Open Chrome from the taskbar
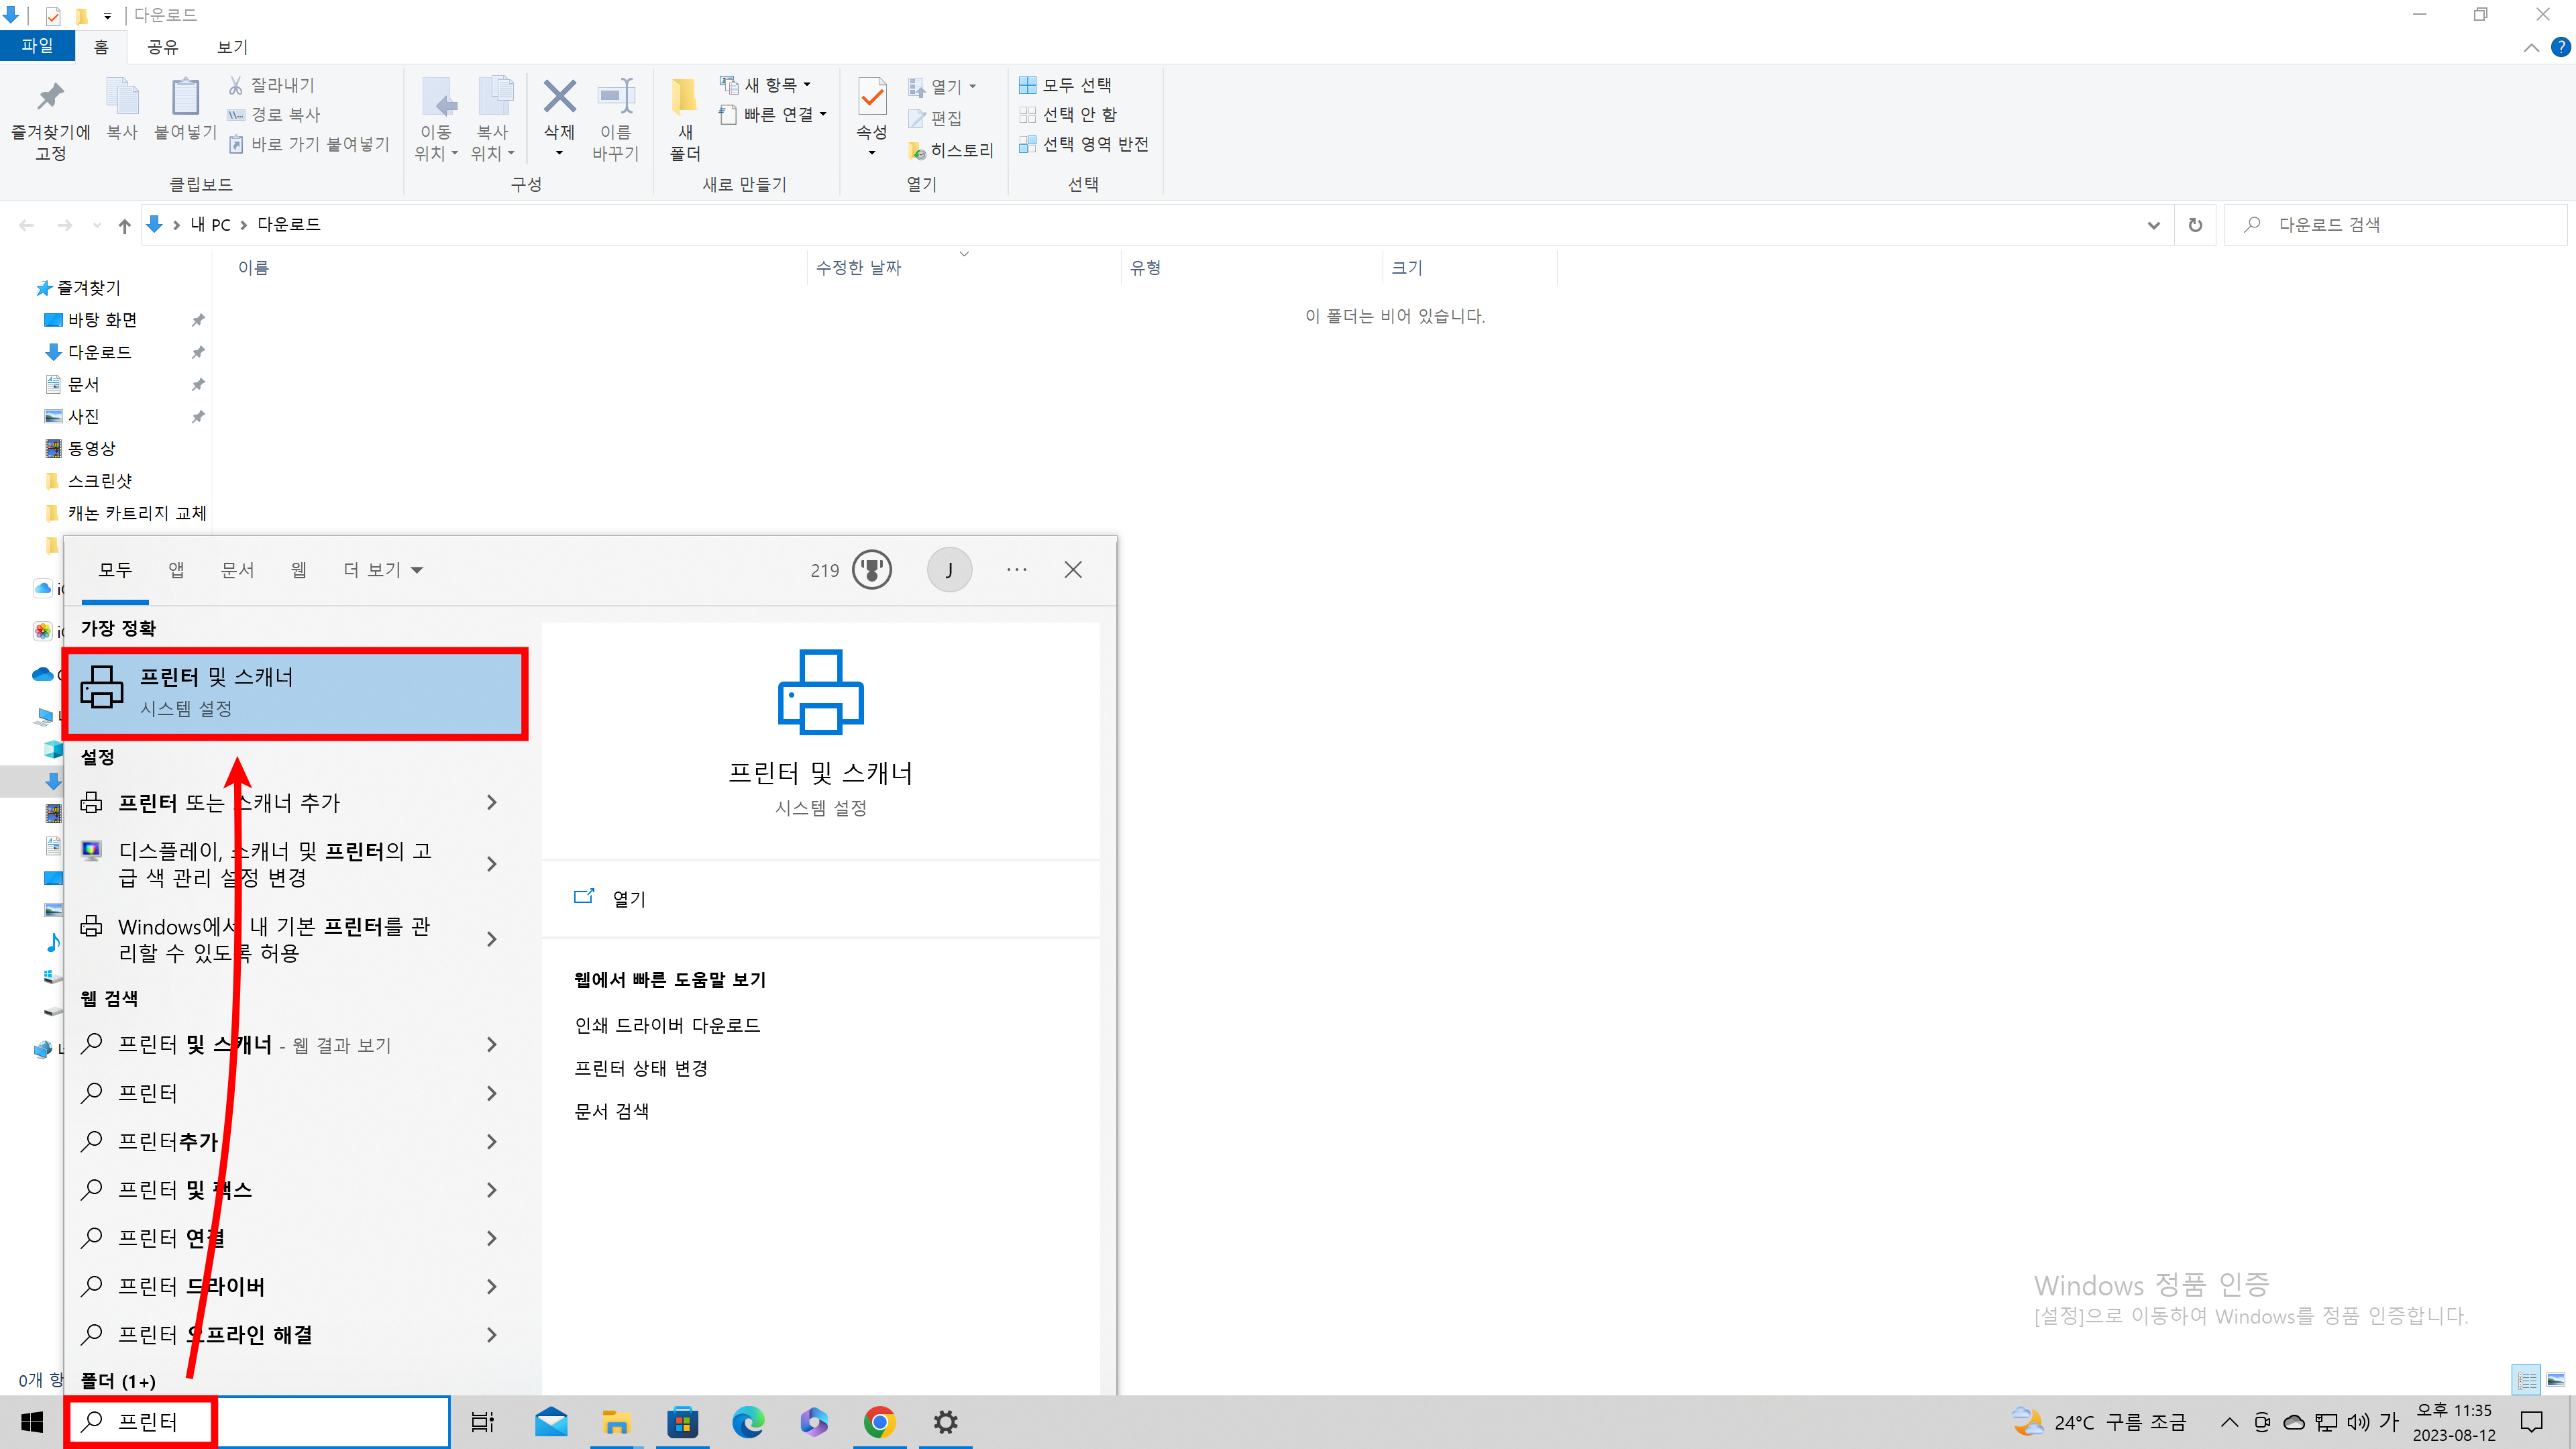 click(x=879, y=1421)
